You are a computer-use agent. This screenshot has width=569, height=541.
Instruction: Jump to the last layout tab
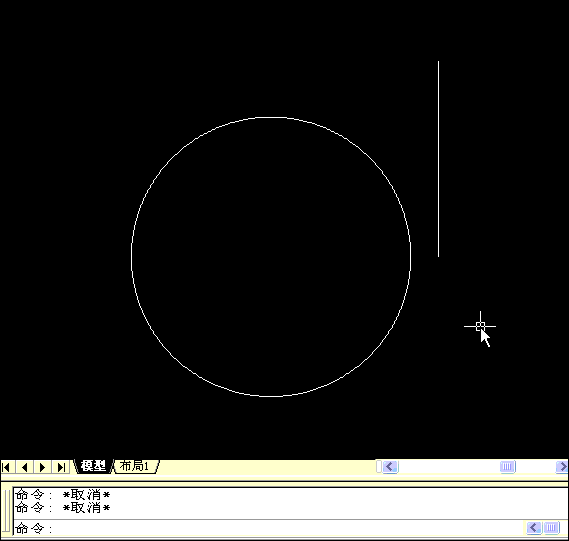click(x=61, y=467)
